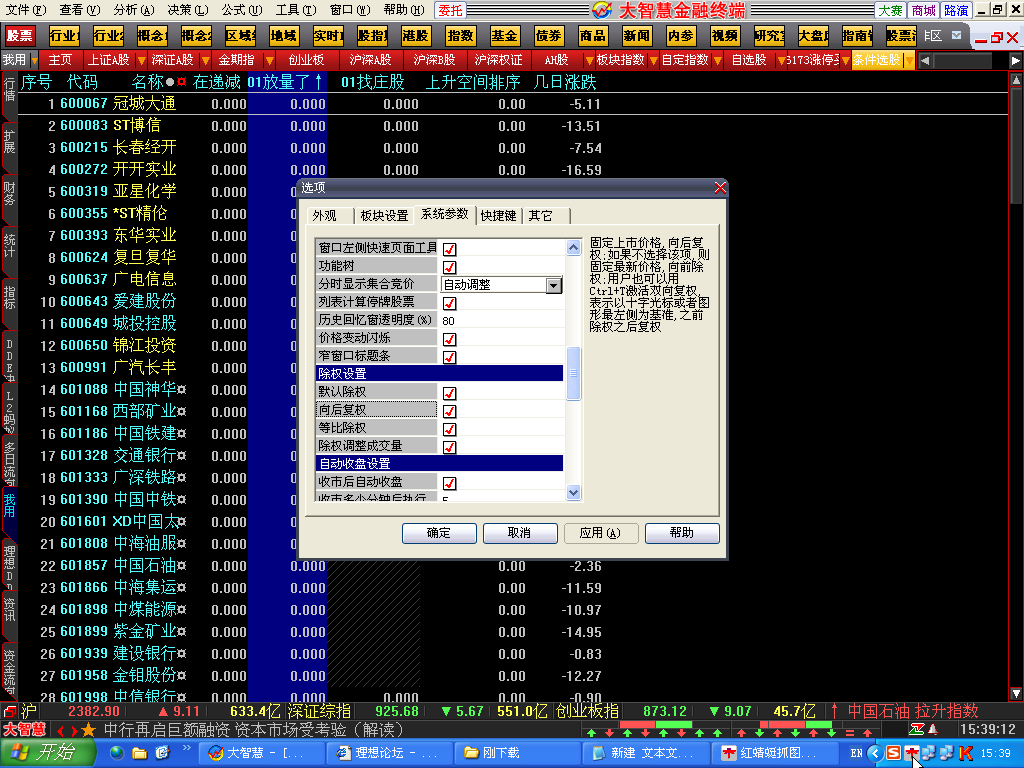
Task: Click the red K icon in system tray
Action: 966,754
